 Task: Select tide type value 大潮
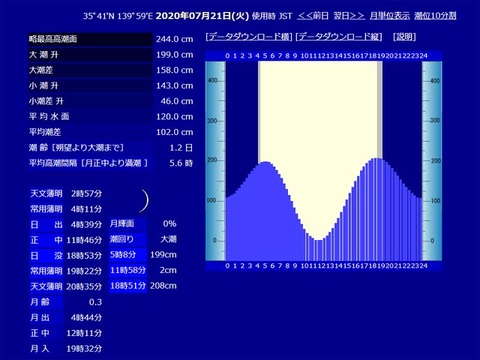coord(168,239)
